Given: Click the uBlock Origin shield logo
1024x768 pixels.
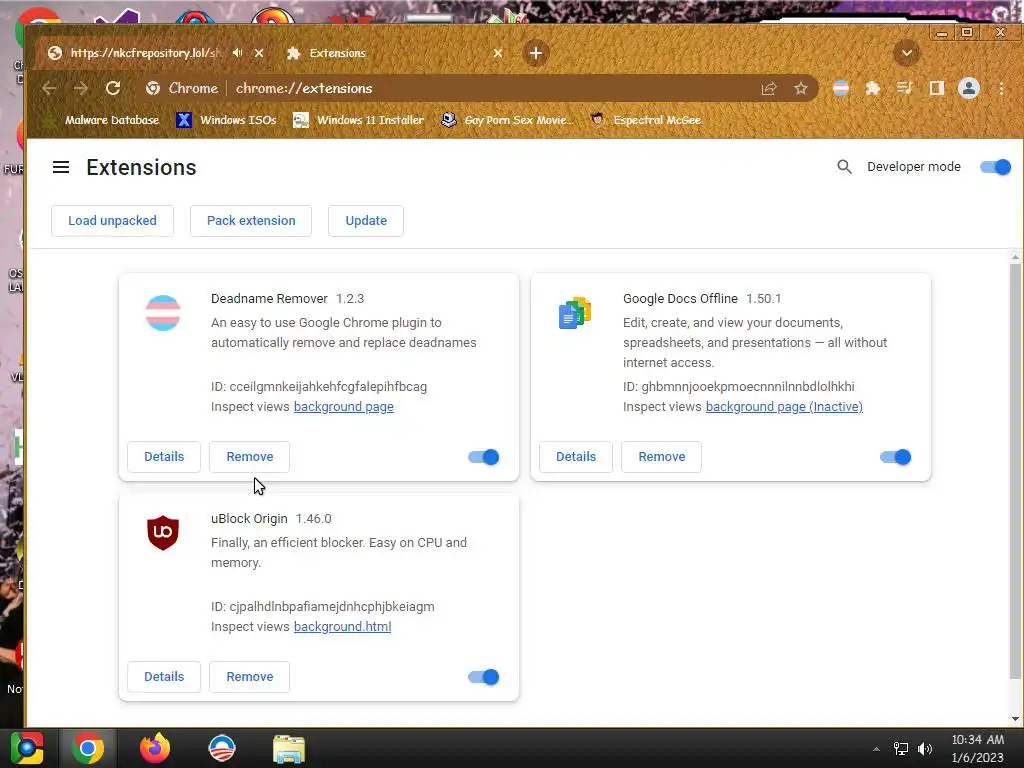Looking at the screenshot, I should tap(163, 533).
